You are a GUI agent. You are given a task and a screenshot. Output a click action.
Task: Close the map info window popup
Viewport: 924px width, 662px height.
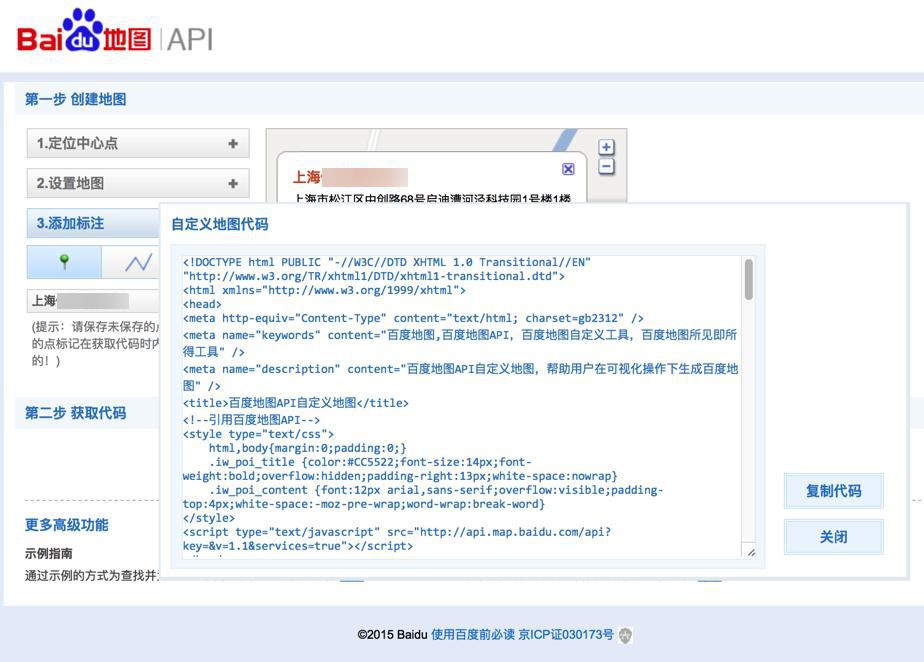click(568, 169)
